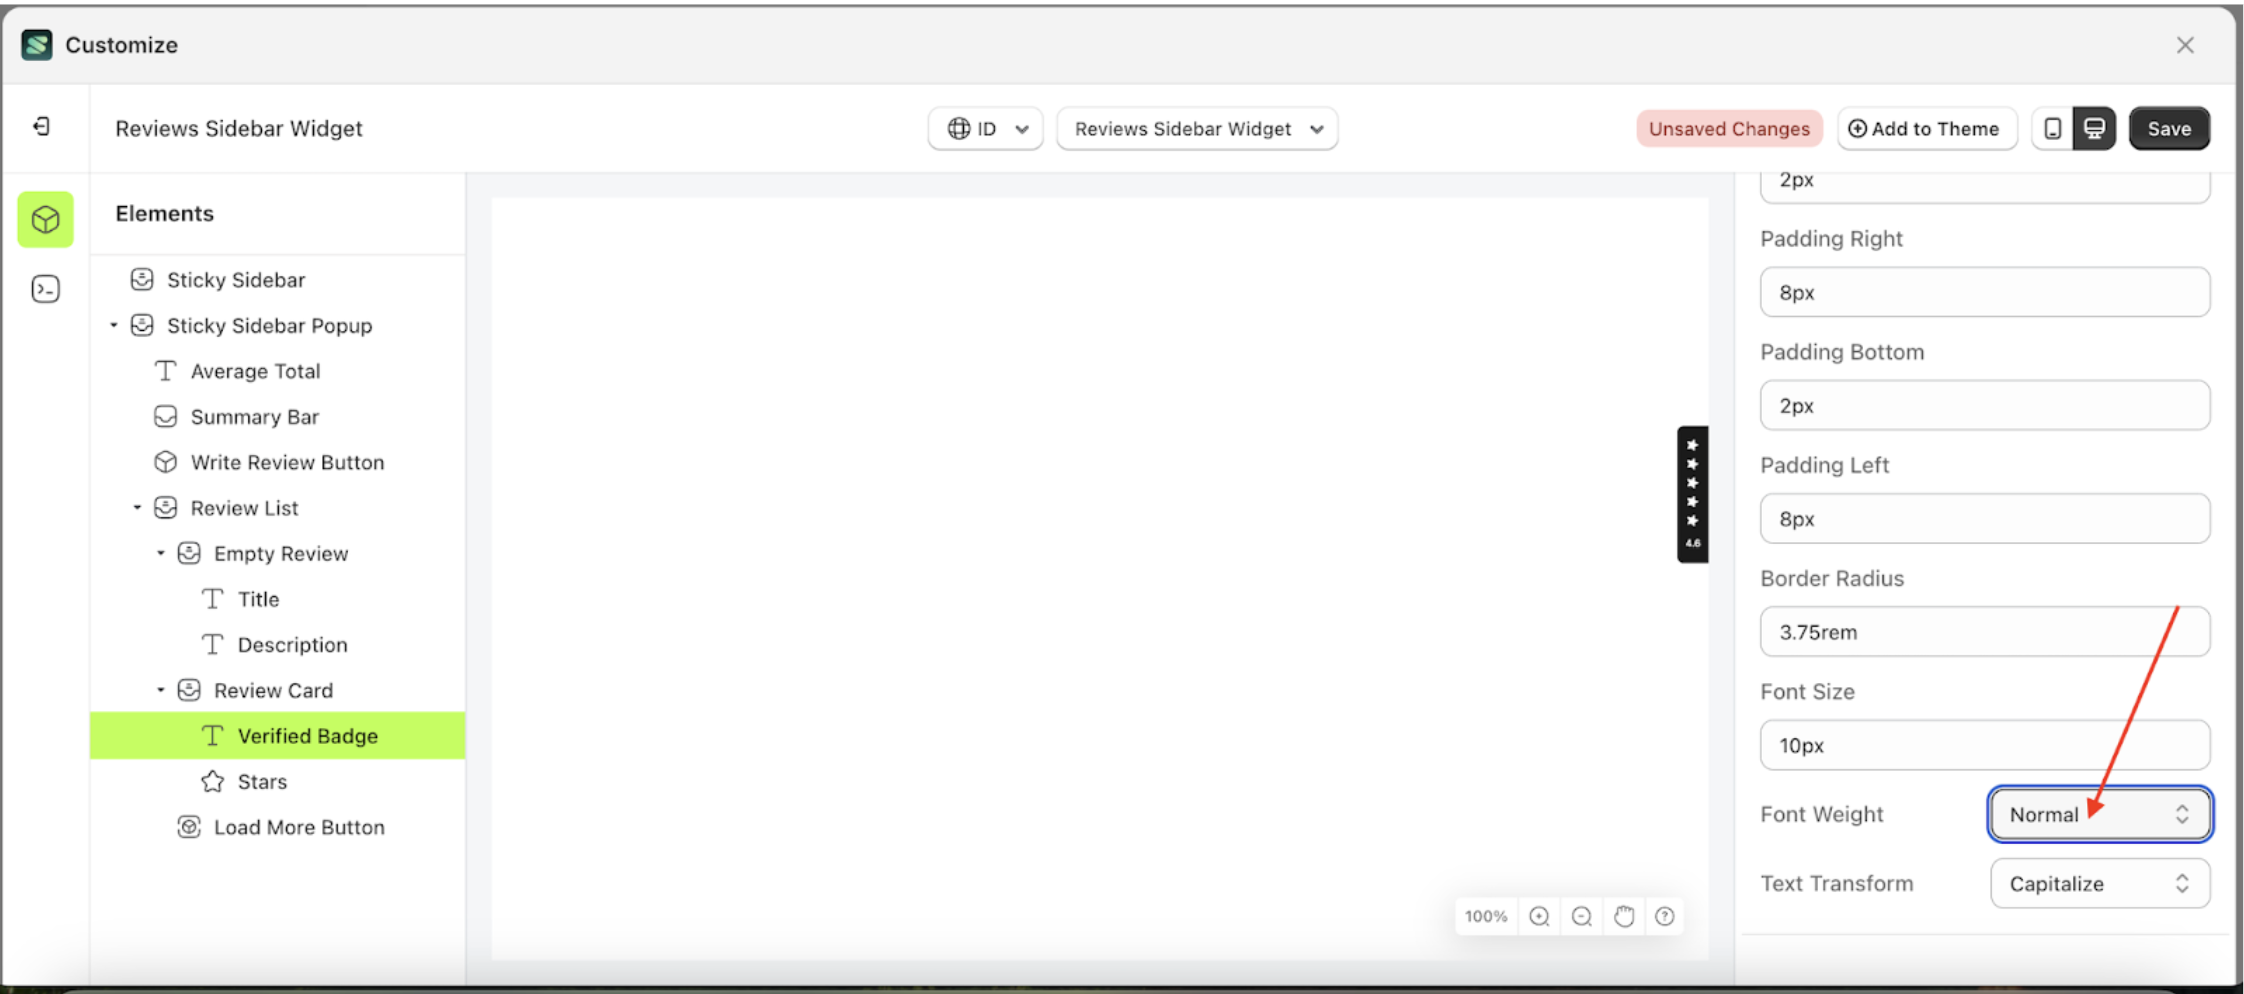
Task: Switch to the code editor tab
Action: pyautogui.click(x=45, y=288)
